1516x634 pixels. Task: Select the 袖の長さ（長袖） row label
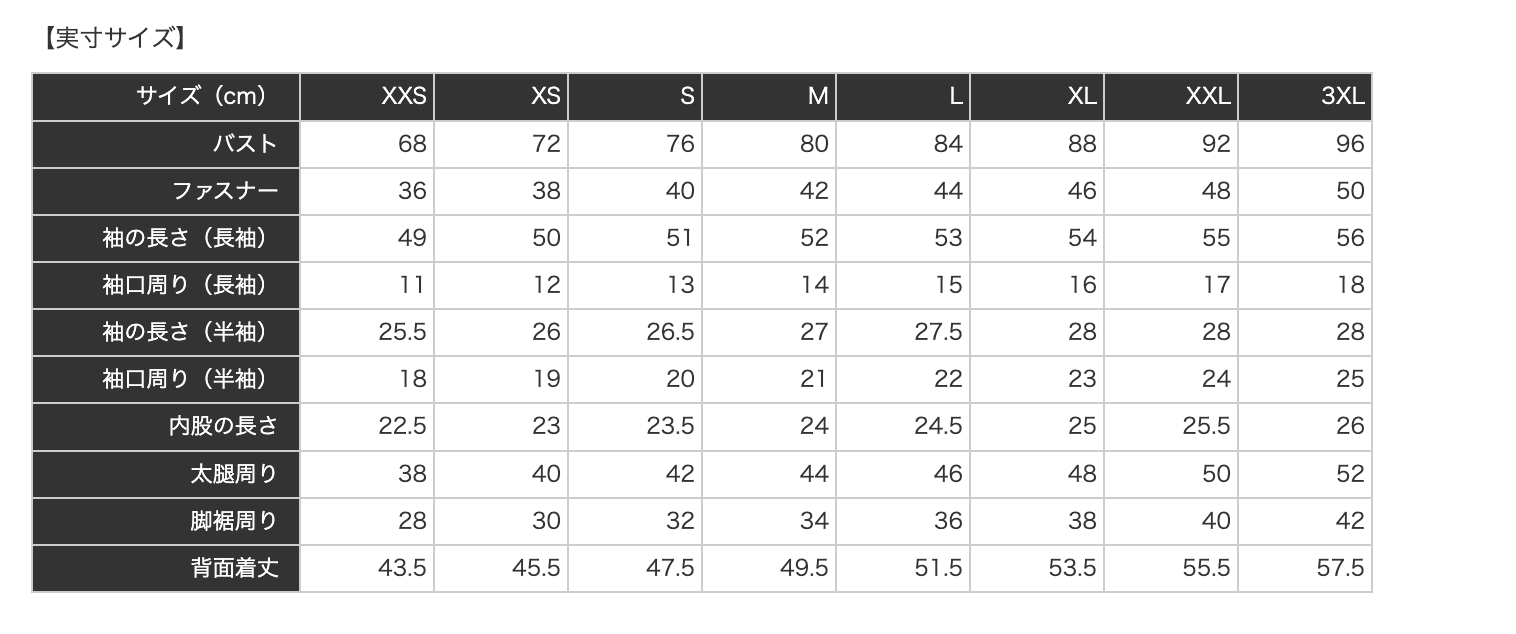click(188, 238)
